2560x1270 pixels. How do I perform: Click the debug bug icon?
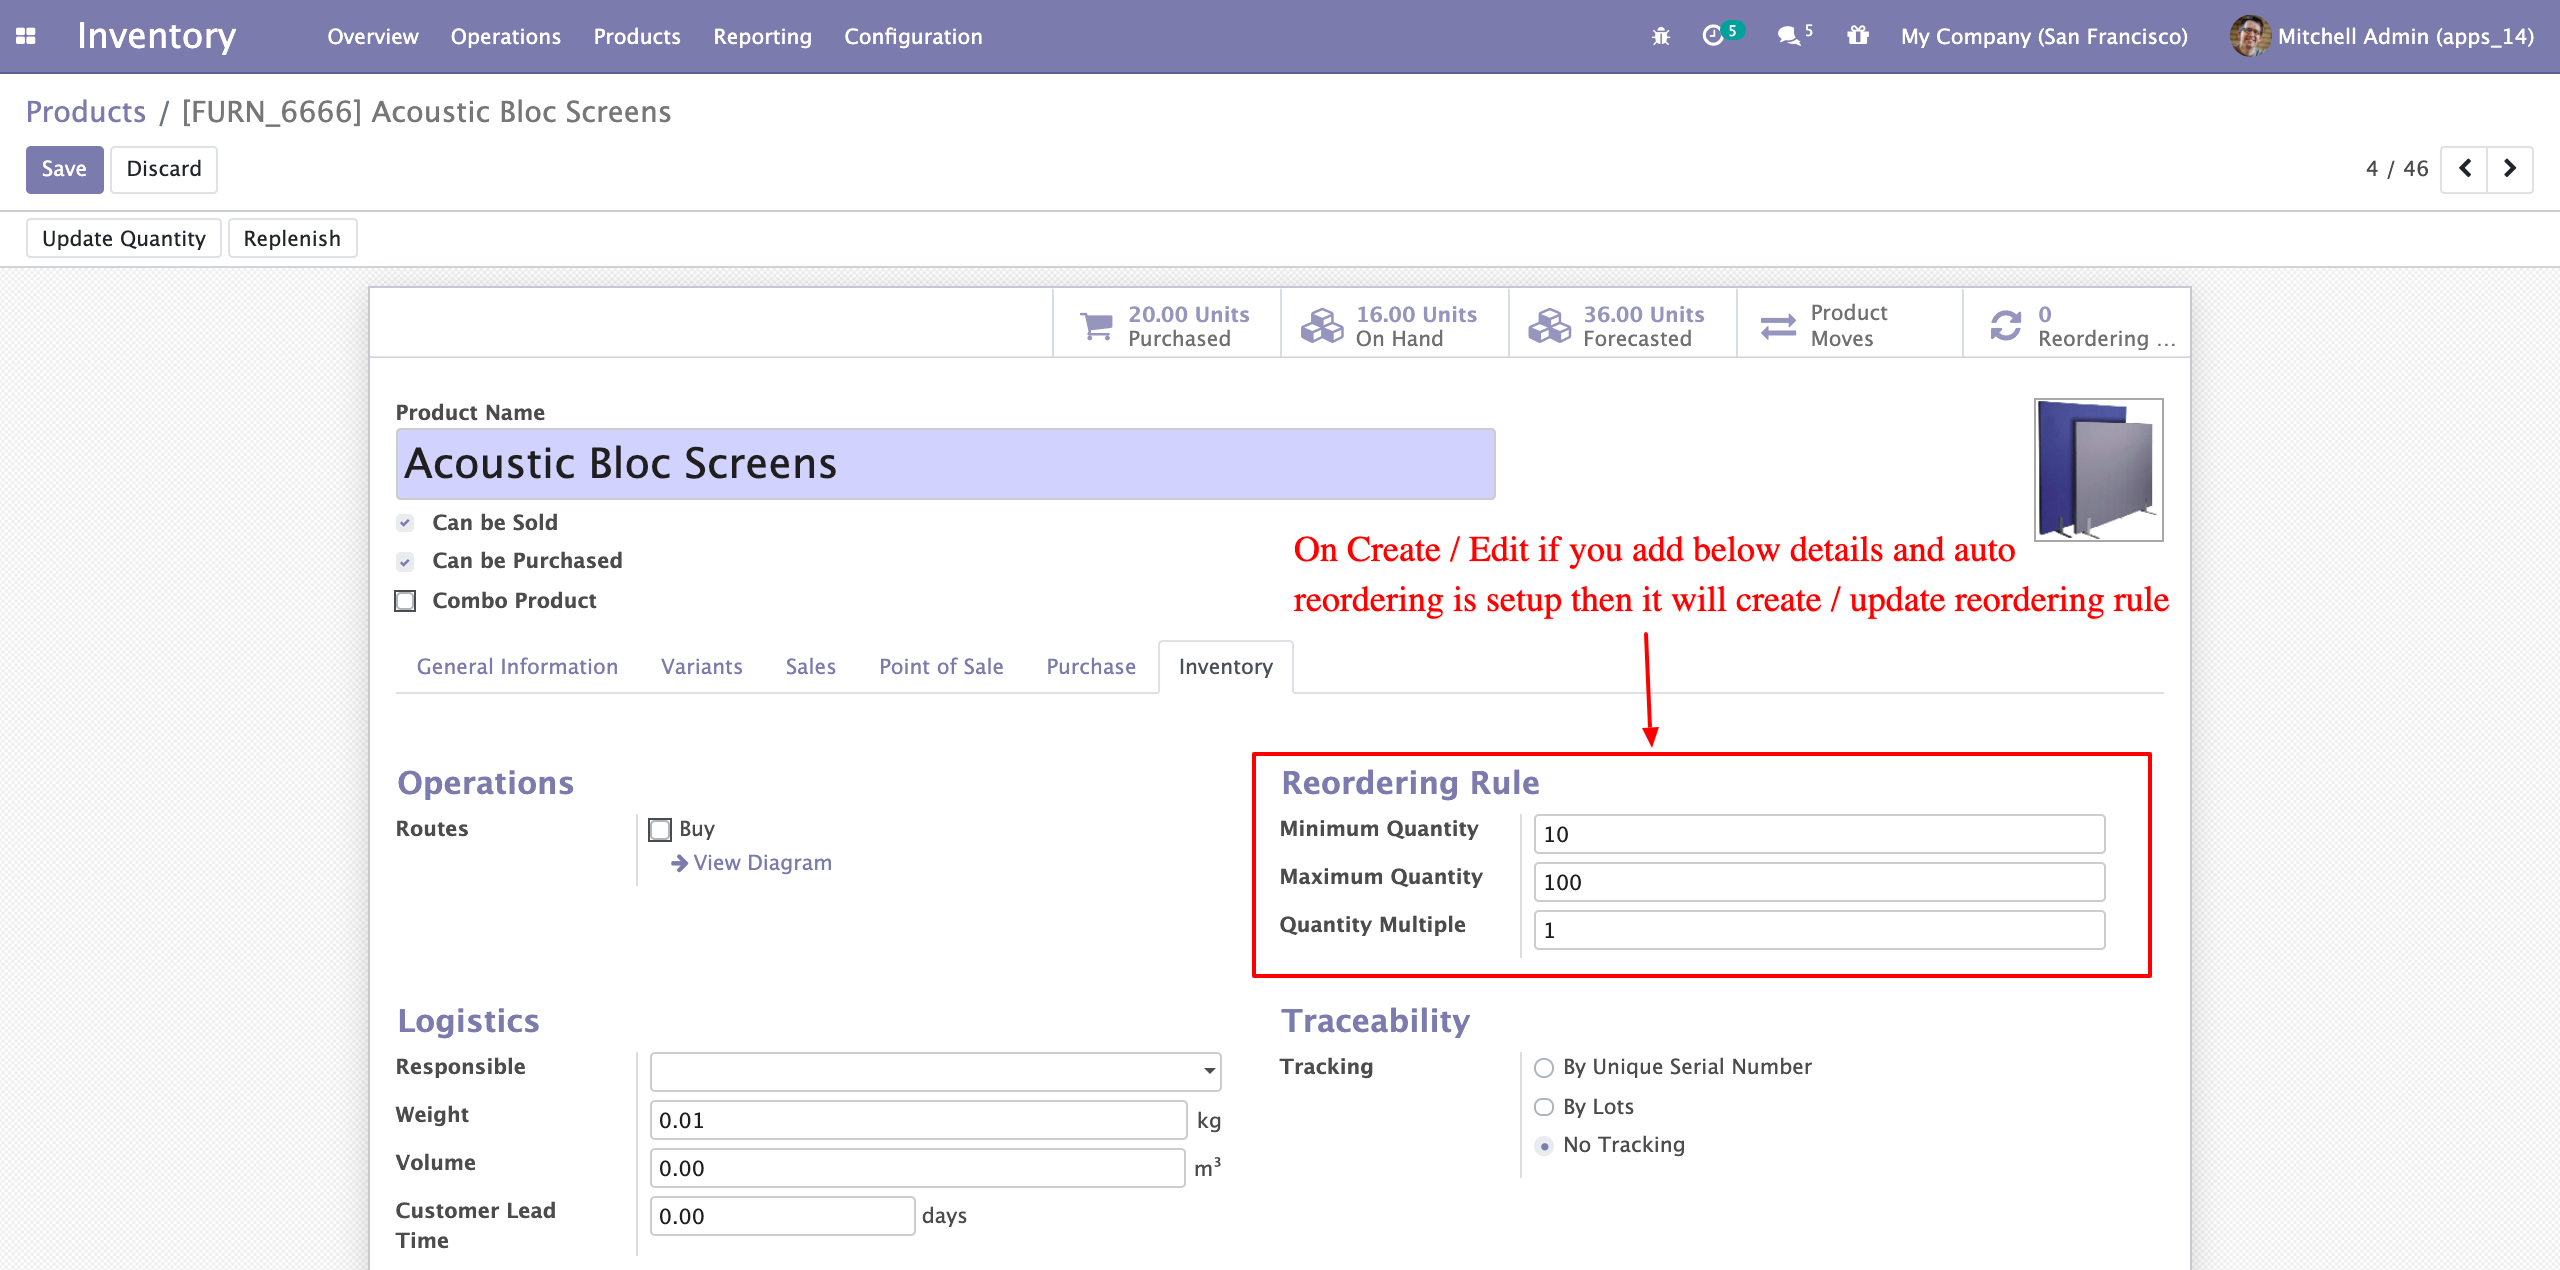1661,36
